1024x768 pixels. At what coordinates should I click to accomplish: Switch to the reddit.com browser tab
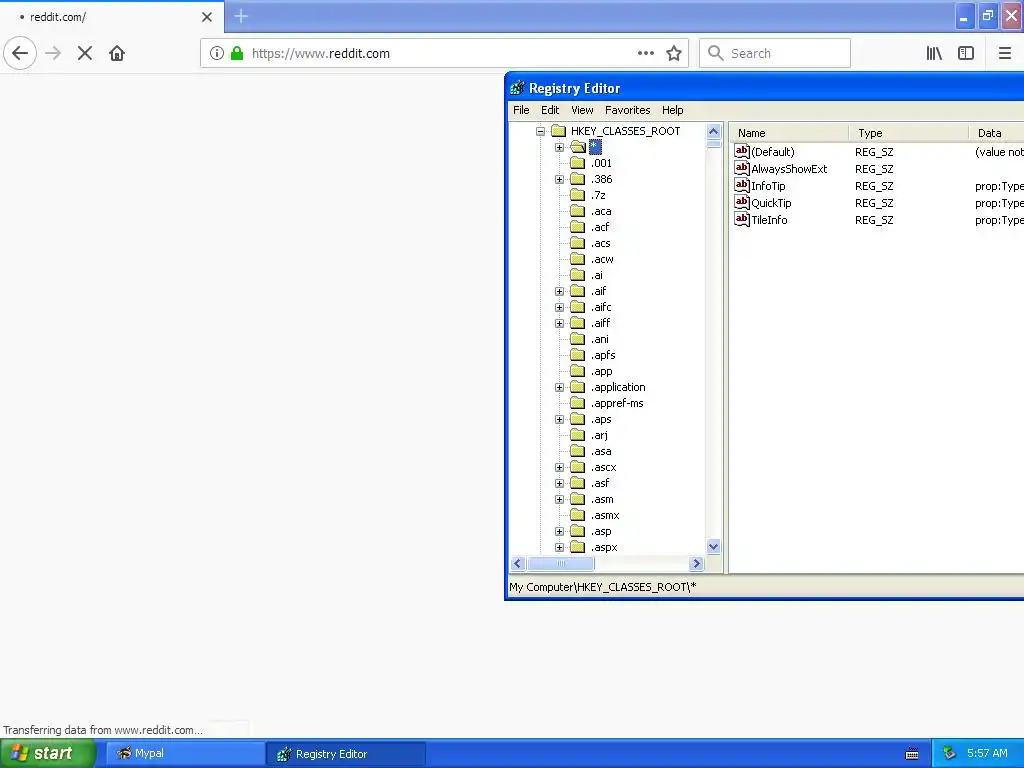(x=111, y=17)
